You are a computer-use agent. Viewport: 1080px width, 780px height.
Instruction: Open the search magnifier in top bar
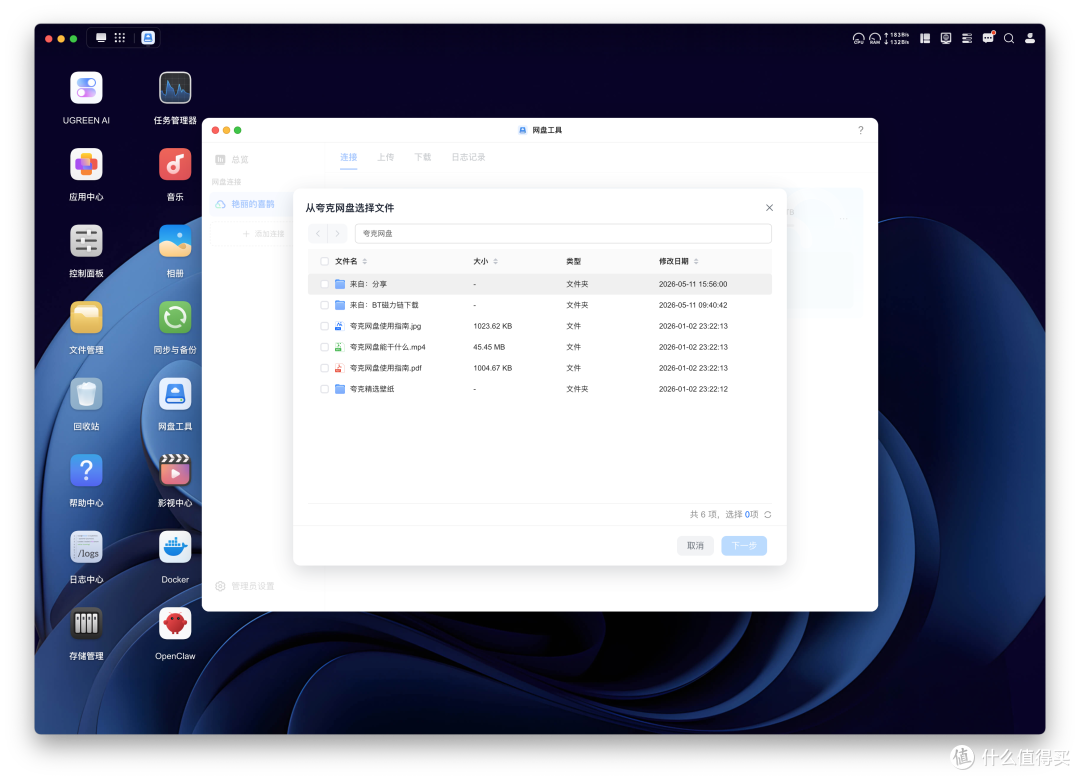[x=1009, y=39]
